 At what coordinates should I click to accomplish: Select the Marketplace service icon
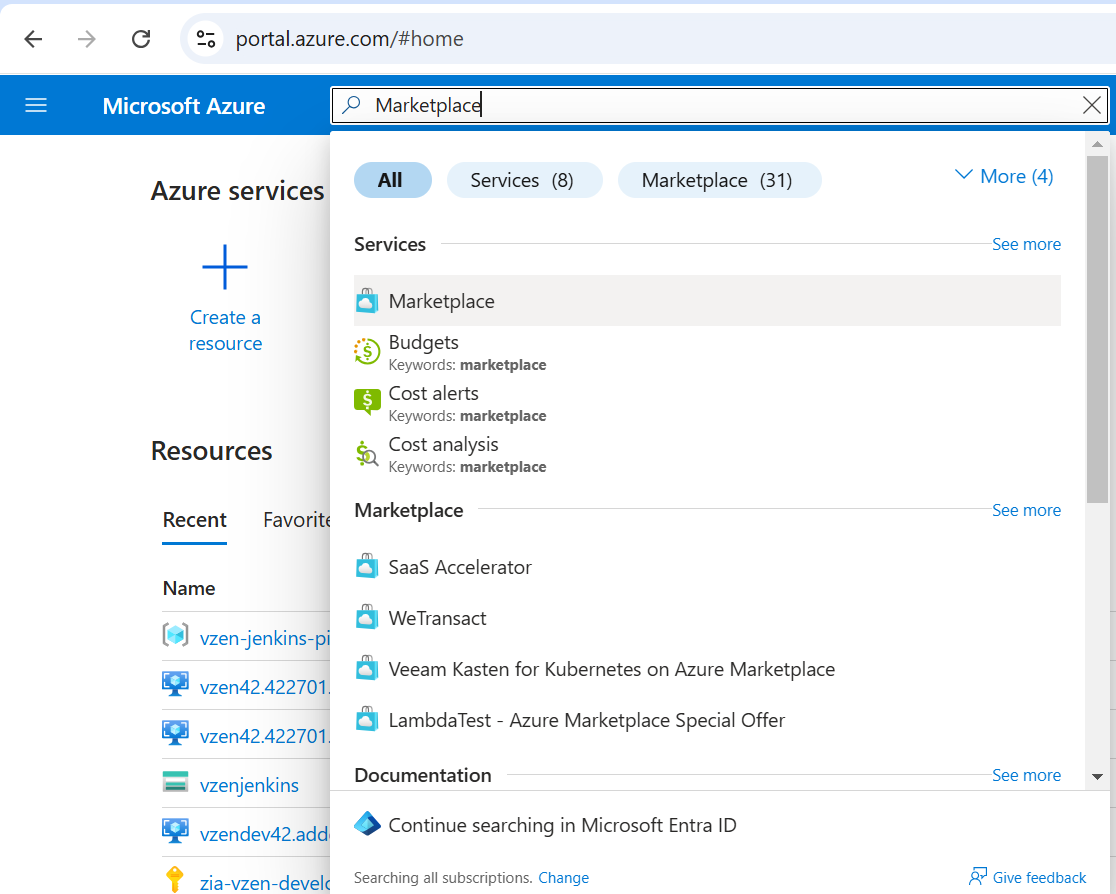point(367,300)
